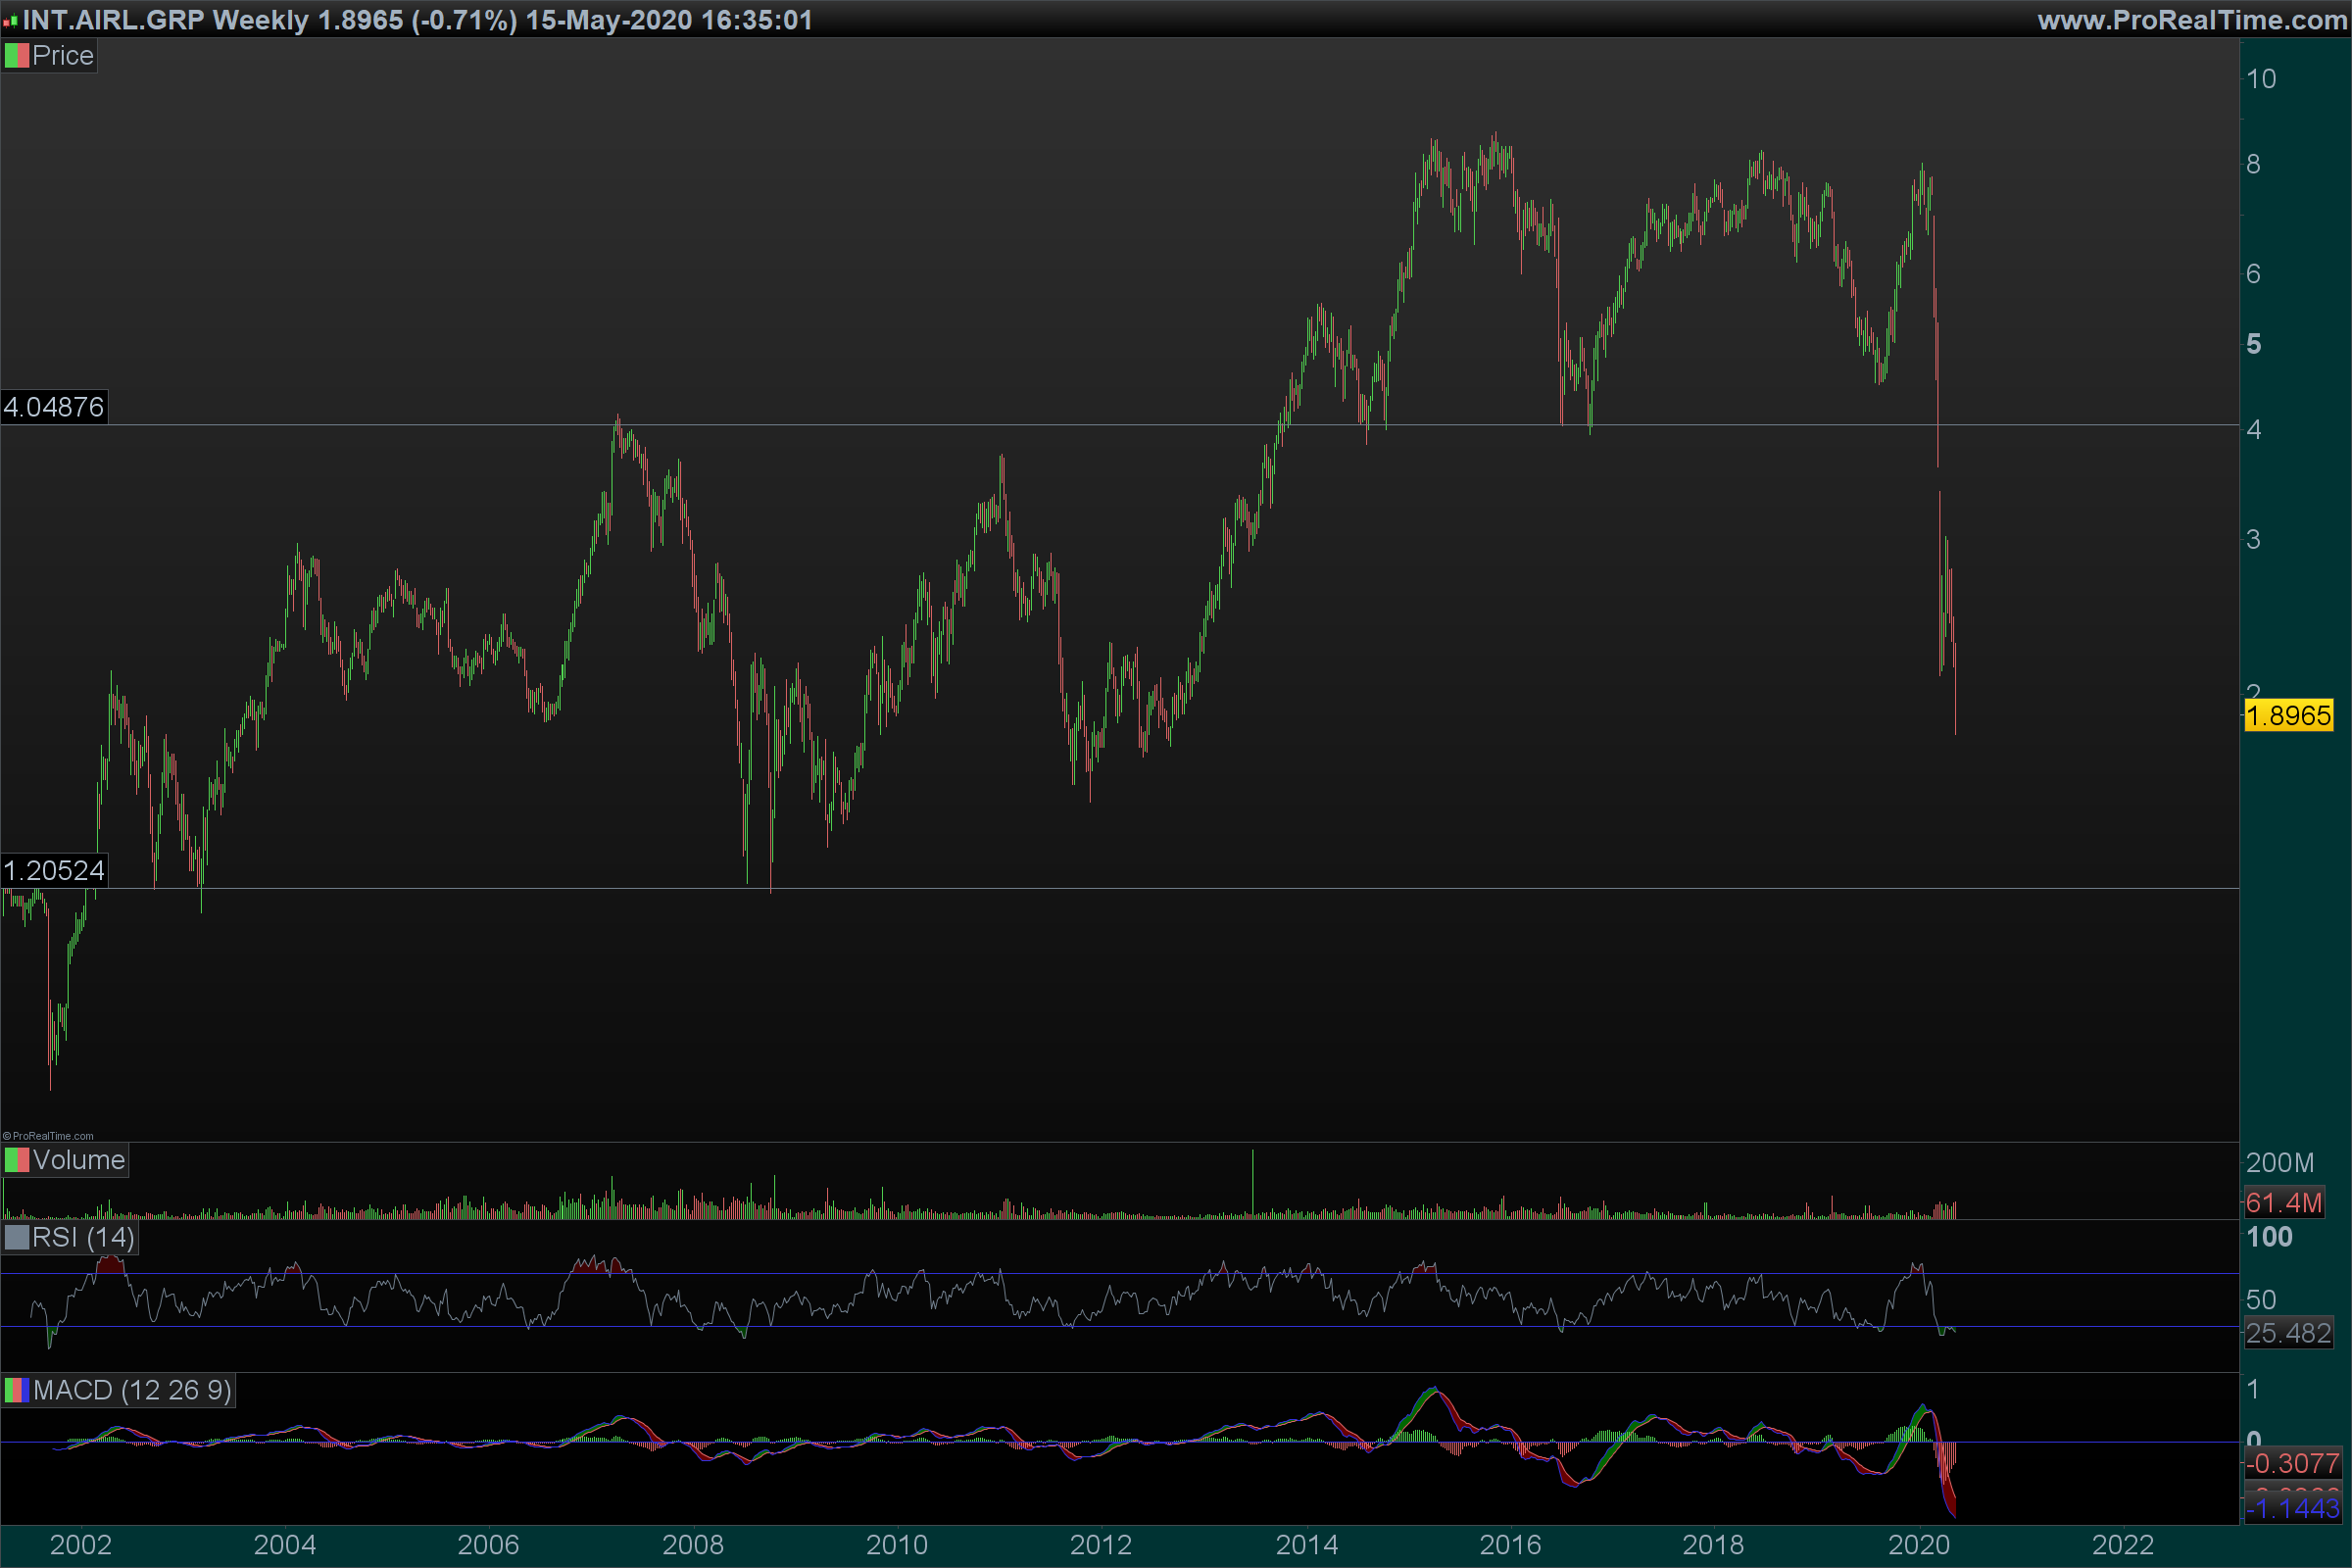
Task: Open the www.ProRealTime.com link
Action: click(x=2192, y=20)
